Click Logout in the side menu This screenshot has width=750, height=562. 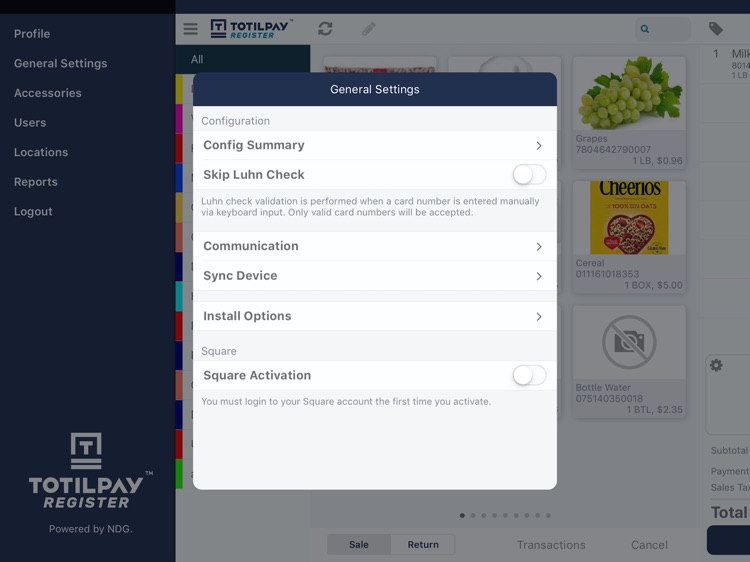coord(33,212)
